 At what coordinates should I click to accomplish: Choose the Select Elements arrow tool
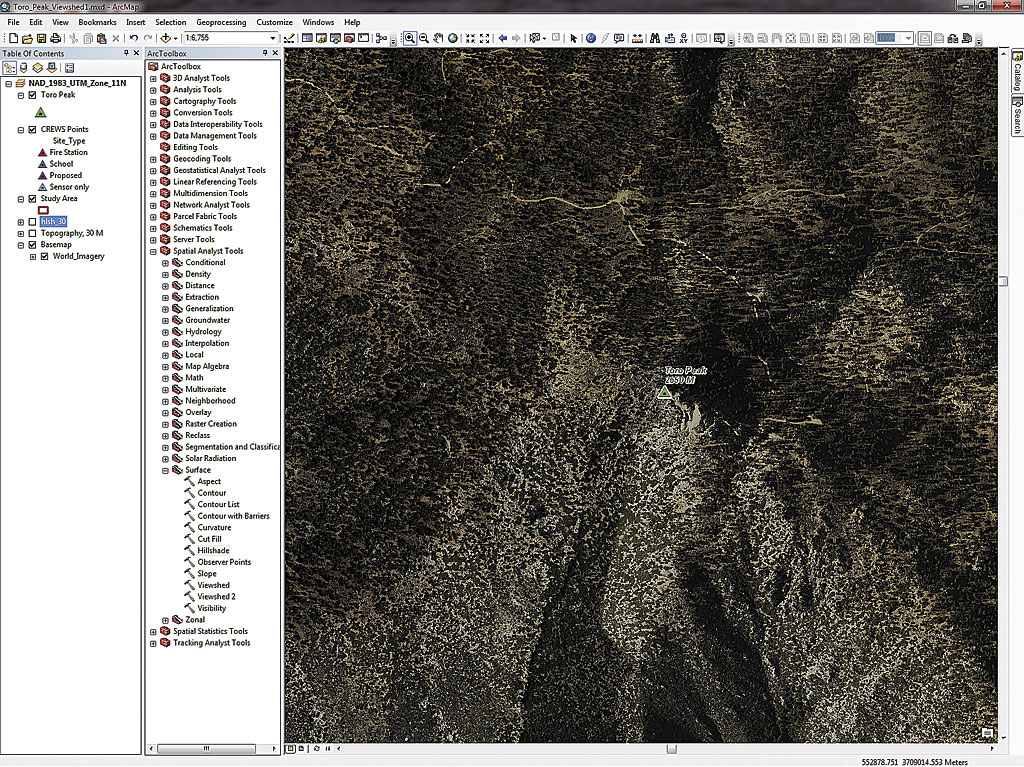click(x=573, y=39)
